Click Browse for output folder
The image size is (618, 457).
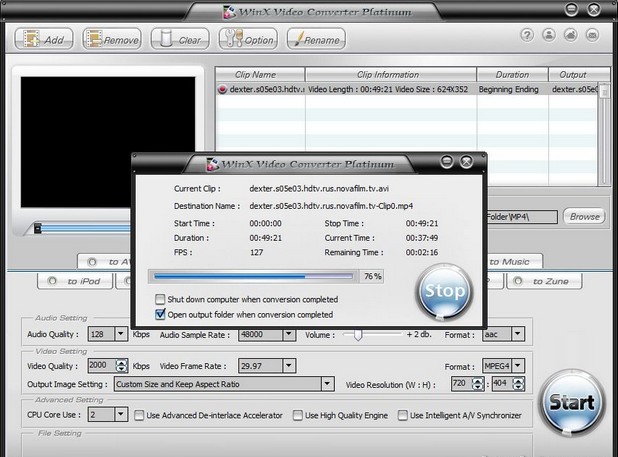coord(584,216)
